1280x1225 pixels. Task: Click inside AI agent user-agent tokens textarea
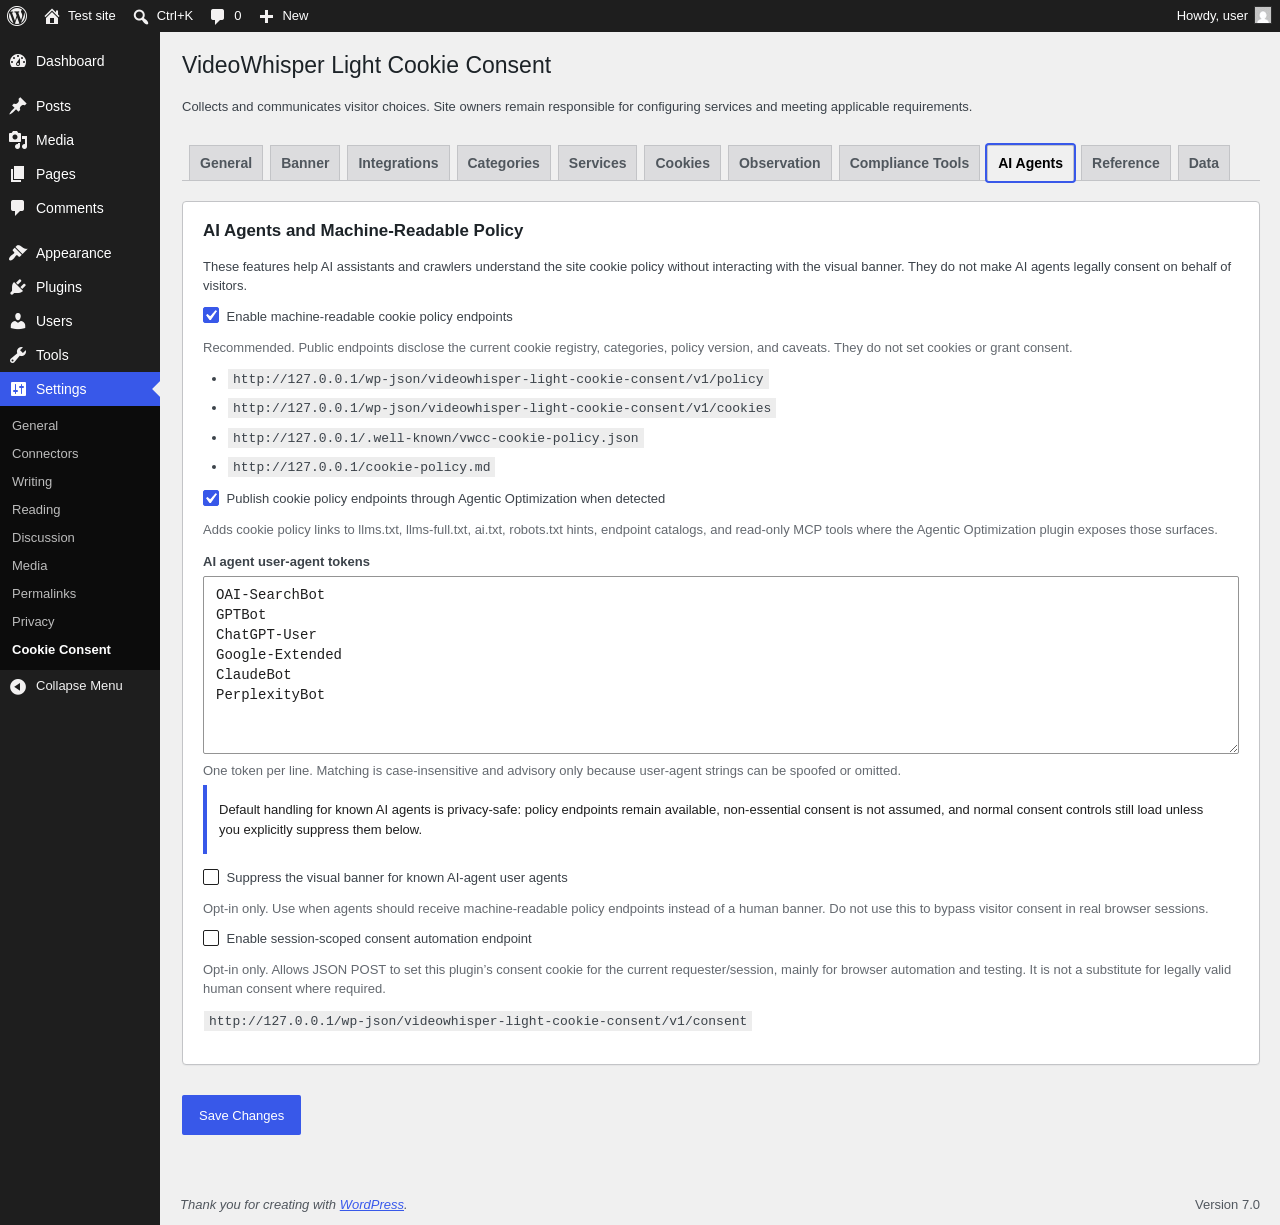pyautogui.click(x=721, y=665)
